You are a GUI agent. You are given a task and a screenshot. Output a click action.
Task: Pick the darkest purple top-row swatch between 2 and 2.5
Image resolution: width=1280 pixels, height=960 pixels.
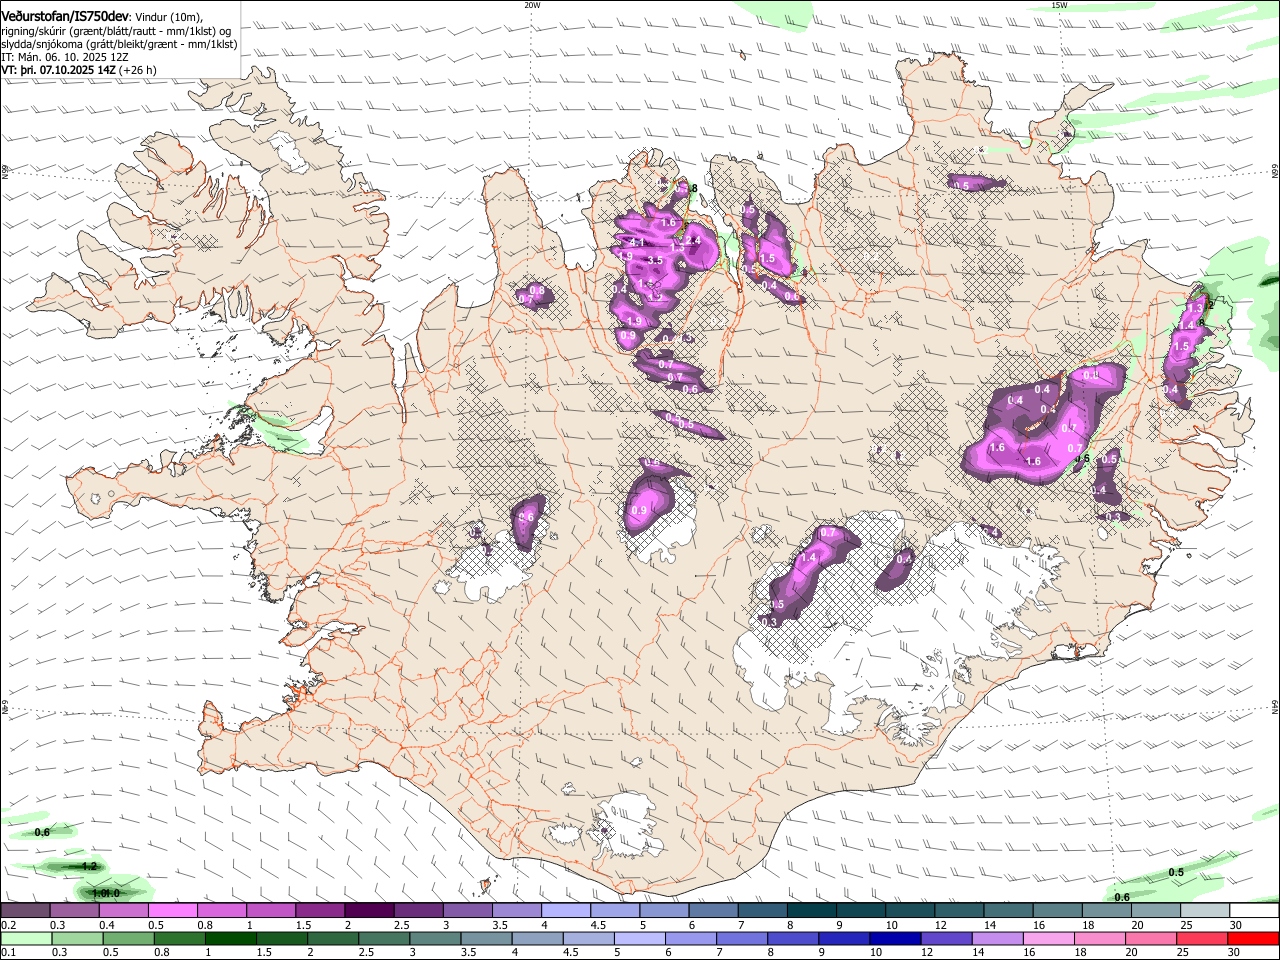[x=368, y=910]
